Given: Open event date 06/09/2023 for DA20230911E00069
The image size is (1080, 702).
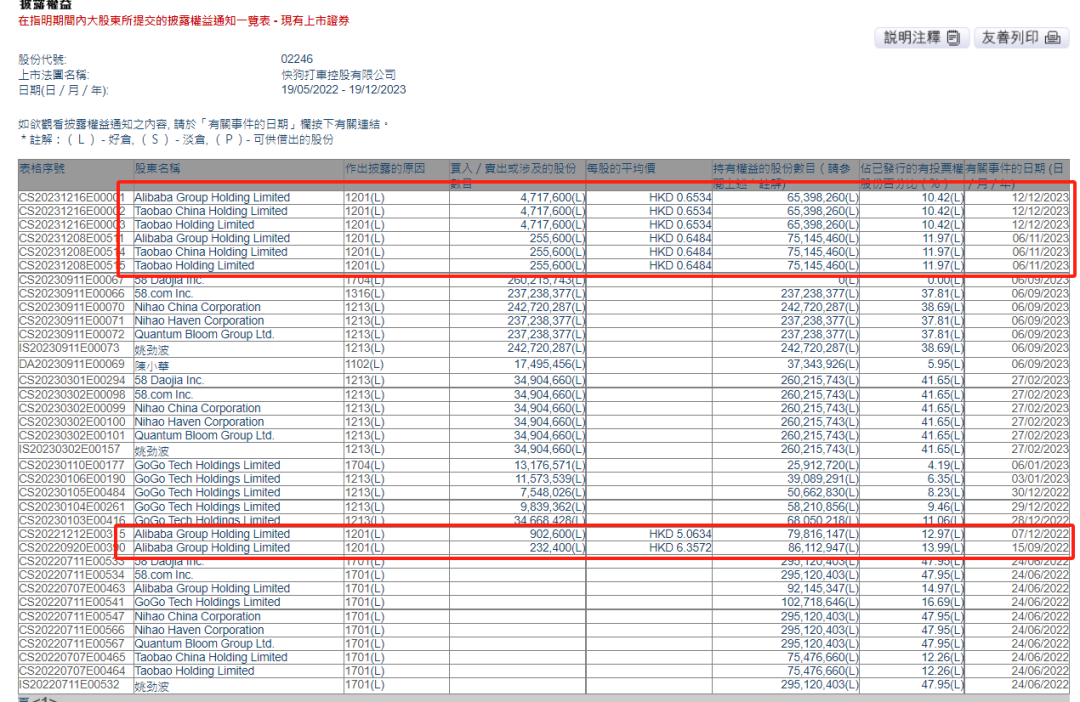Looking at the screenshot, I should pyautogui.click(x=1040, y=364).
